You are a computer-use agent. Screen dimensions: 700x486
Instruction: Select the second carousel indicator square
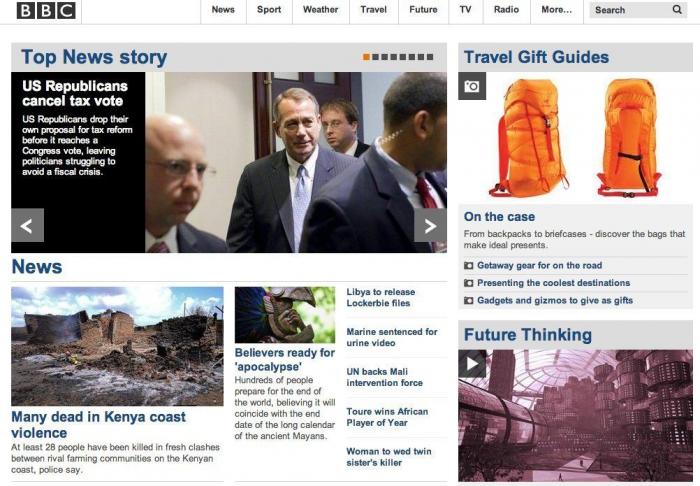(375, 57)
